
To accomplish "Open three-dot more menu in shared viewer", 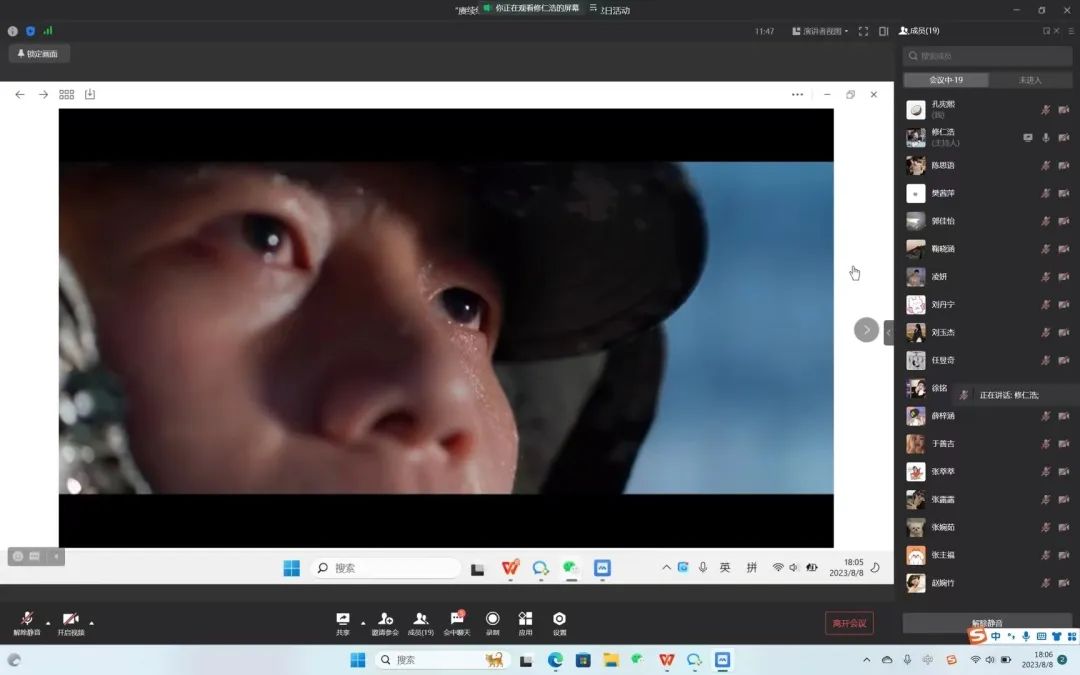I will pyautogui.click(x=798, y=94).
